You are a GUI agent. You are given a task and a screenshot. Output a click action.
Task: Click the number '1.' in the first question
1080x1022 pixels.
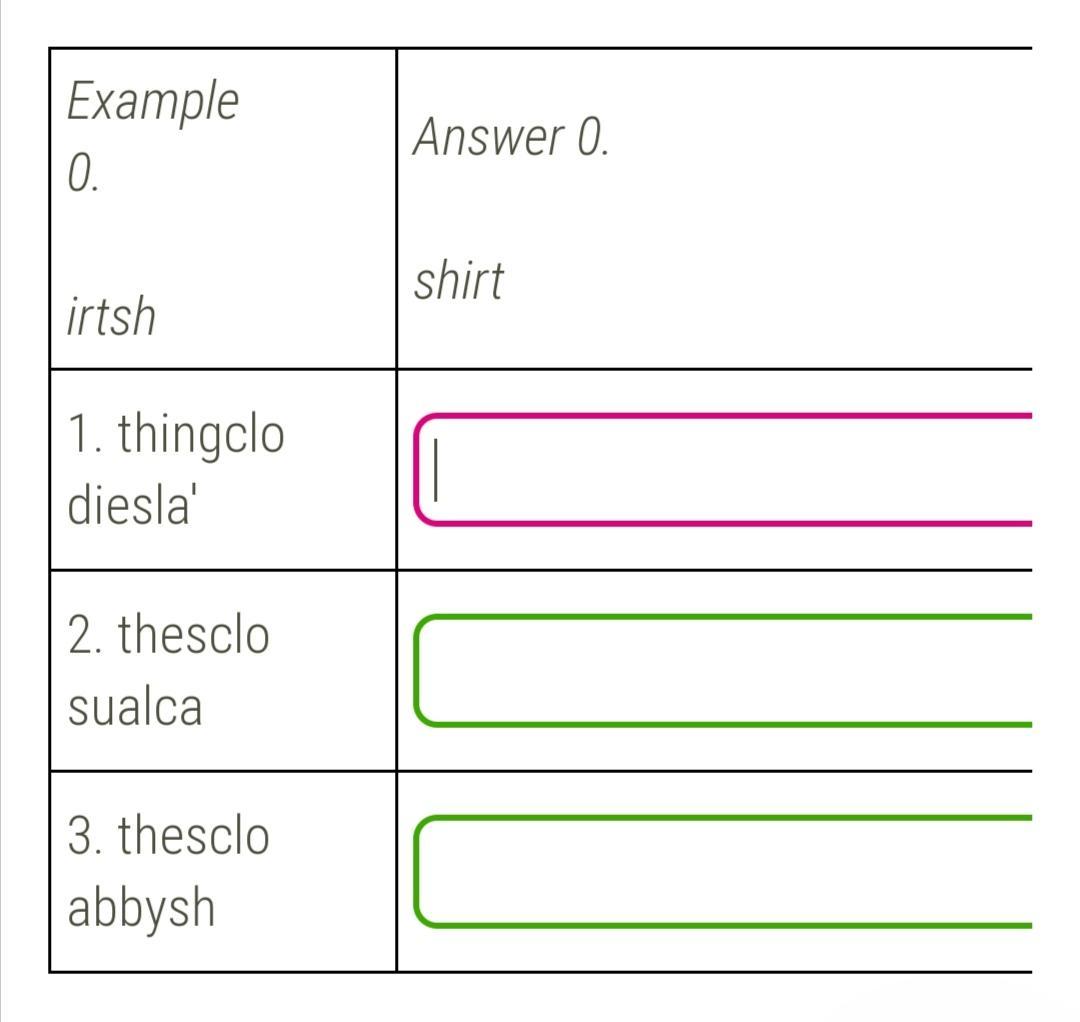coord(86,434)
